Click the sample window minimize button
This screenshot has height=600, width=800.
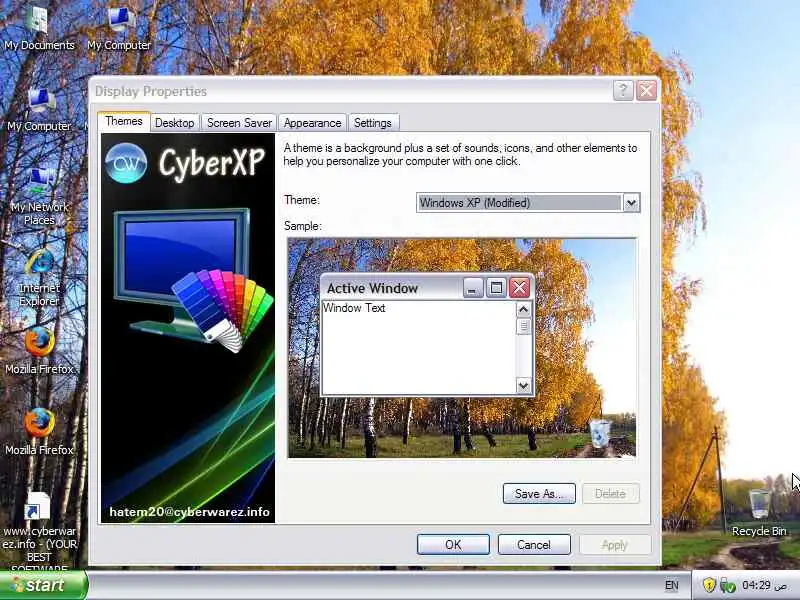pyautogui.click(x=473, y=288)
